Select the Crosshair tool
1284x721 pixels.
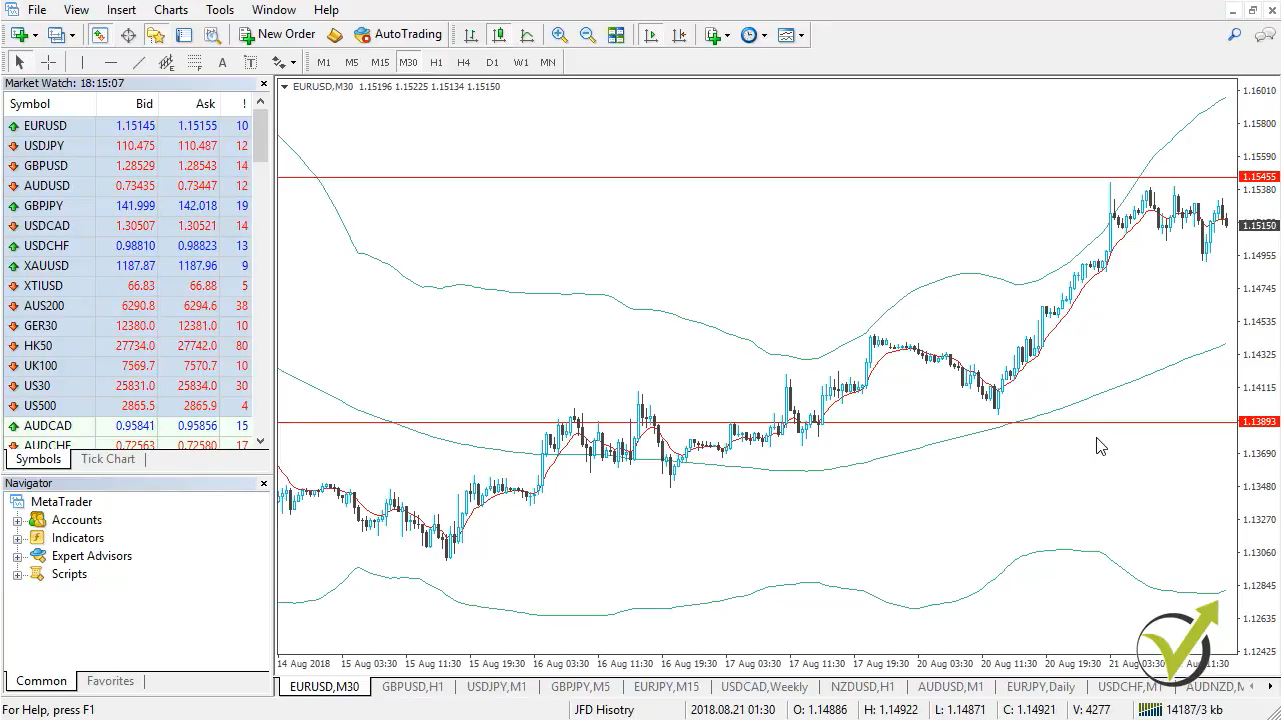tap(48, 62)
